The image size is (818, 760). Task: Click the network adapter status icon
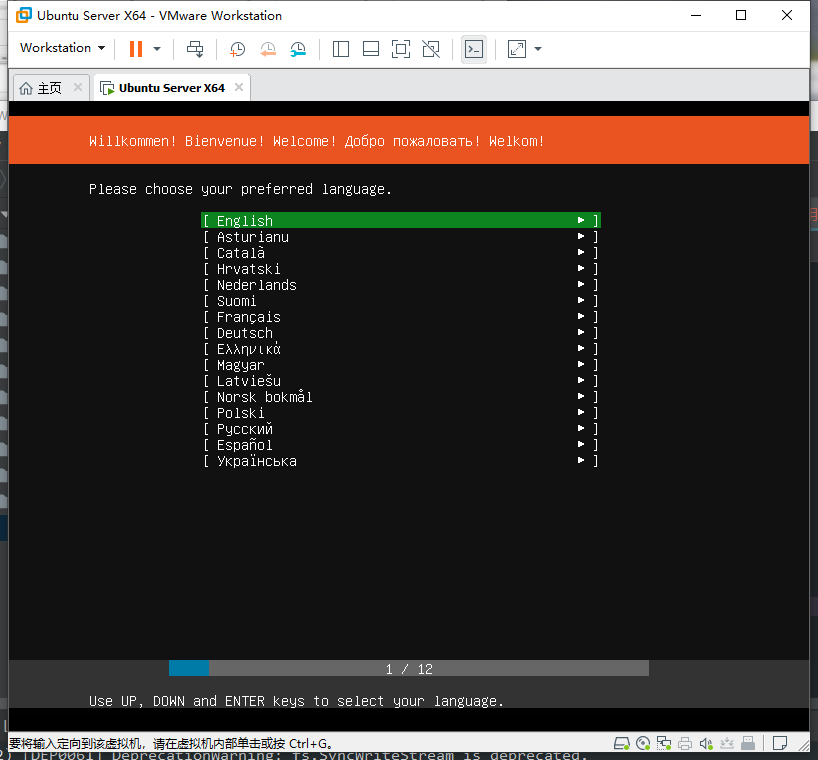pos(664,743)
